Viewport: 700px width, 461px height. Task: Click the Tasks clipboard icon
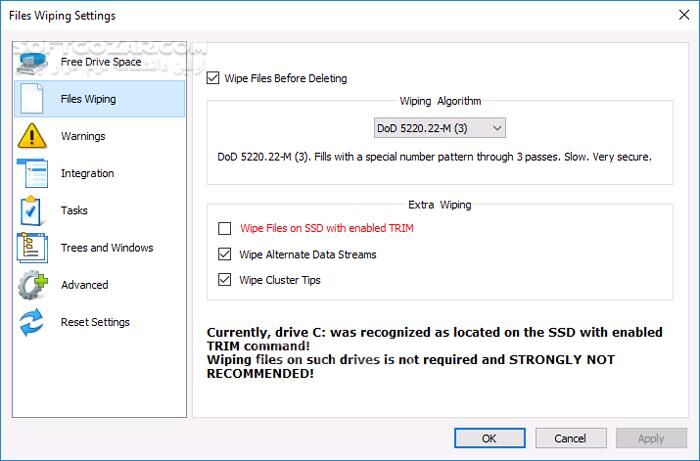click(x=33, y=211)
